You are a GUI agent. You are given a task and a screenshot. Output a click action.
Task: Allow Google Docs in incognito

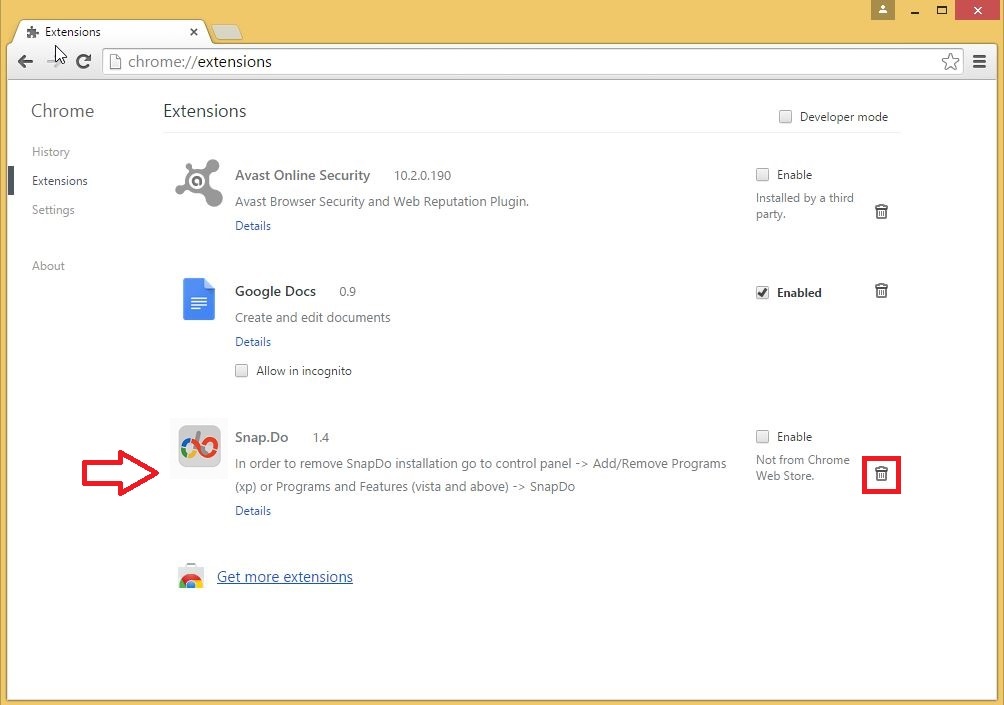pos(241,370)
